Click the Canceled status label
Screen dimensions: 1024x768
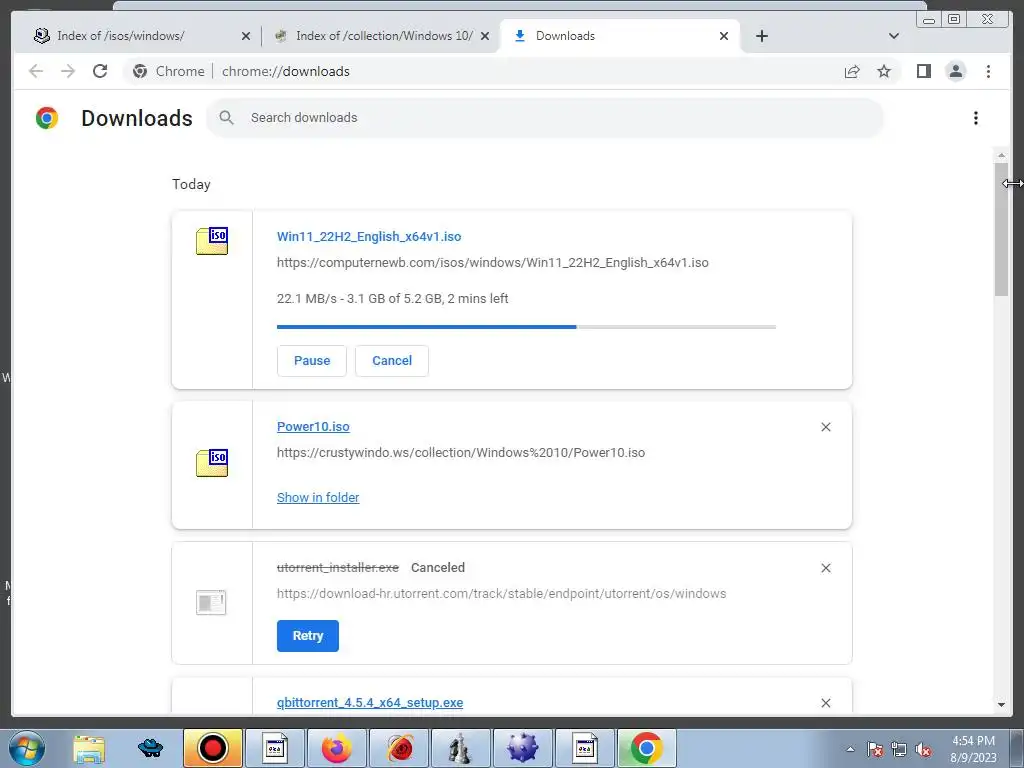pyautogui.click(x=438, y=568)
